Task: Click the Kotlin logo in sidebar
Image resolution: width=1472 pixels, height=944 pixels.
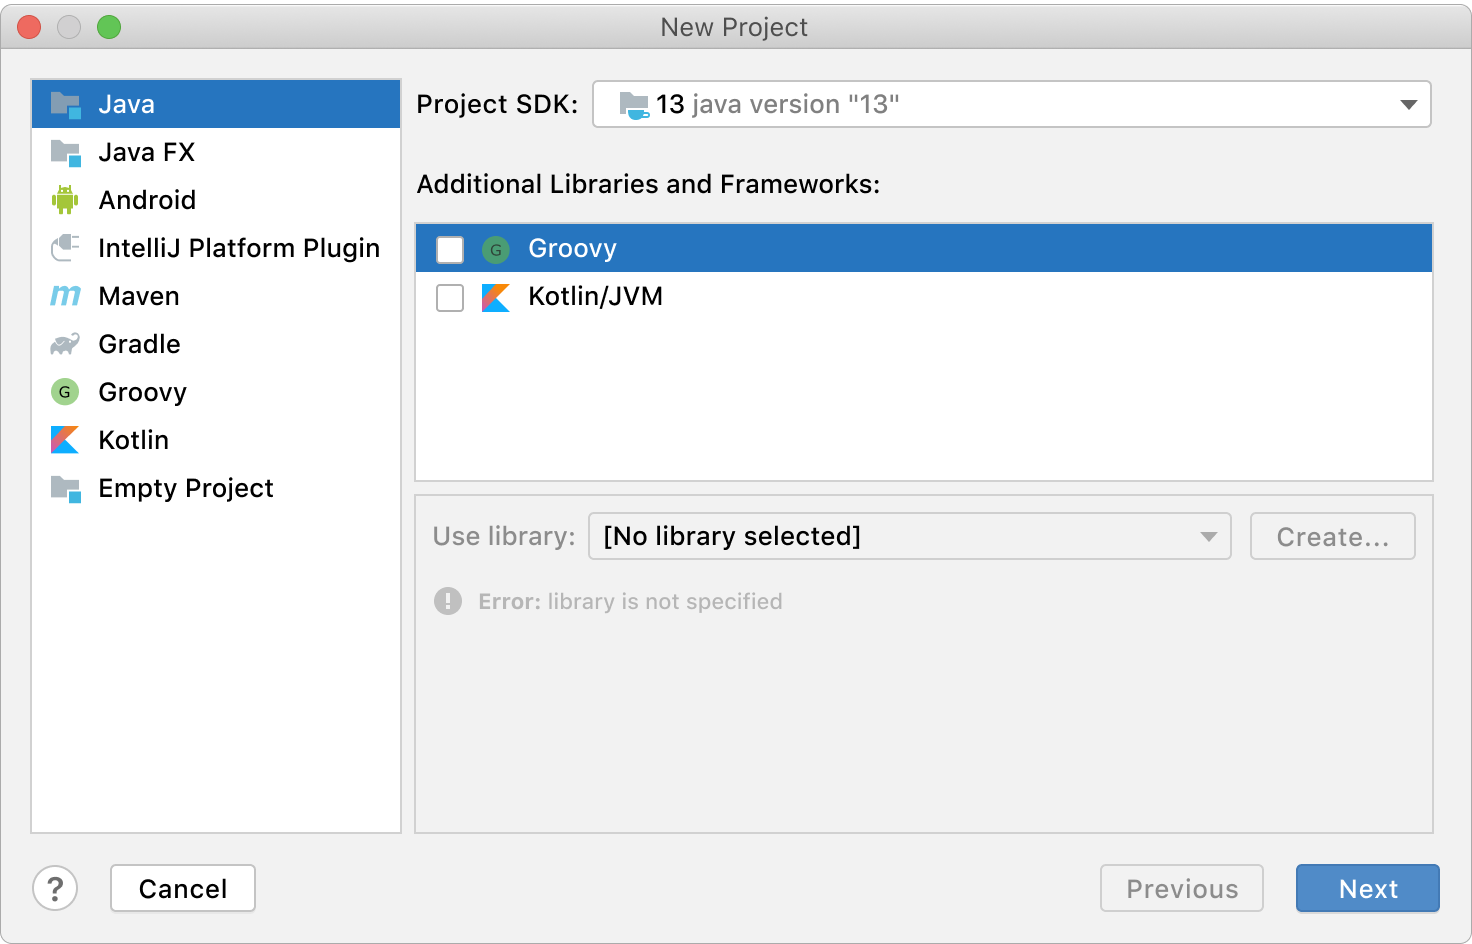Action: 65,440
